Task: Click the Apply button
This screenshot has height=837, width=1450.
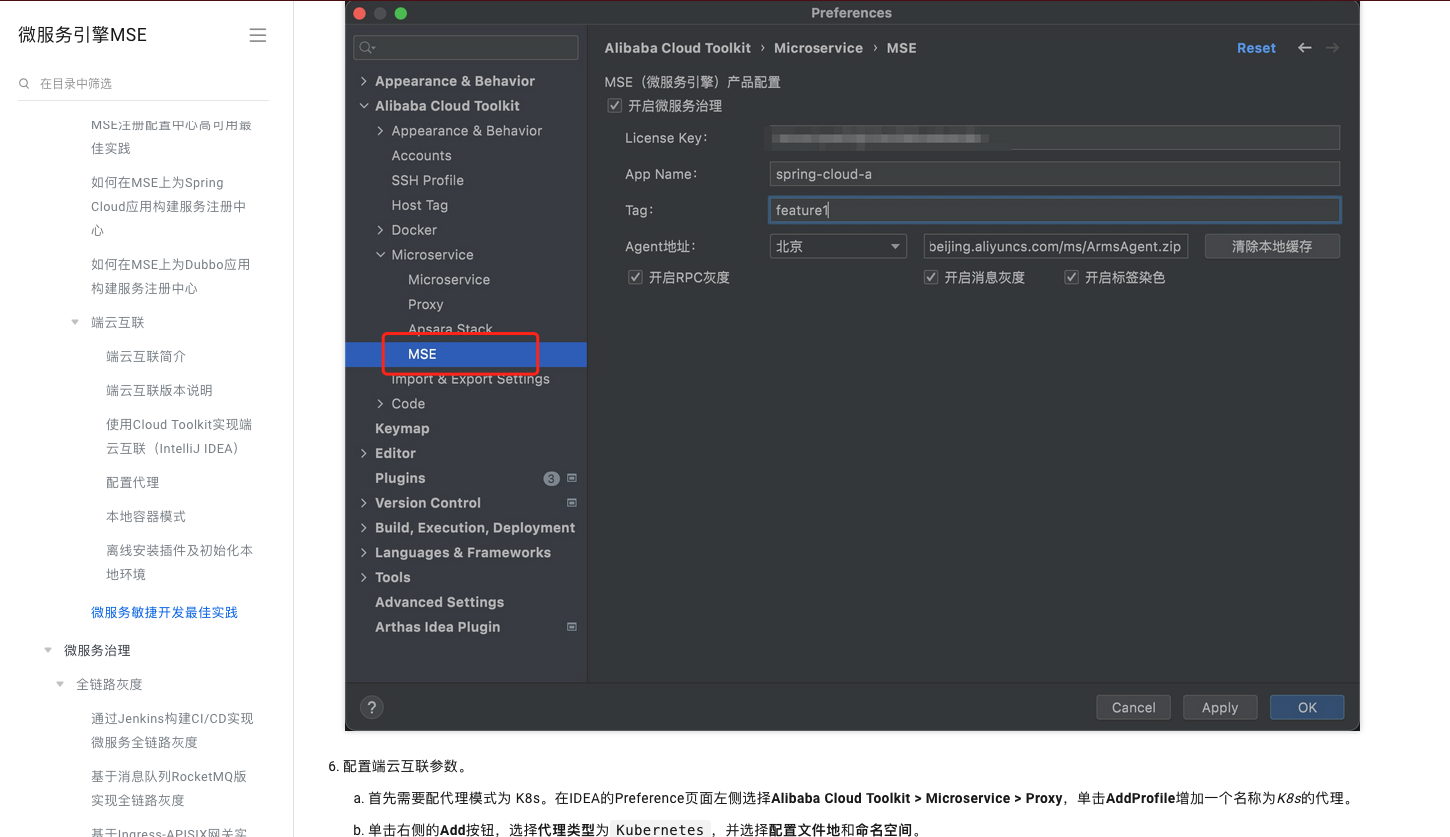Action: point(1220,707)
